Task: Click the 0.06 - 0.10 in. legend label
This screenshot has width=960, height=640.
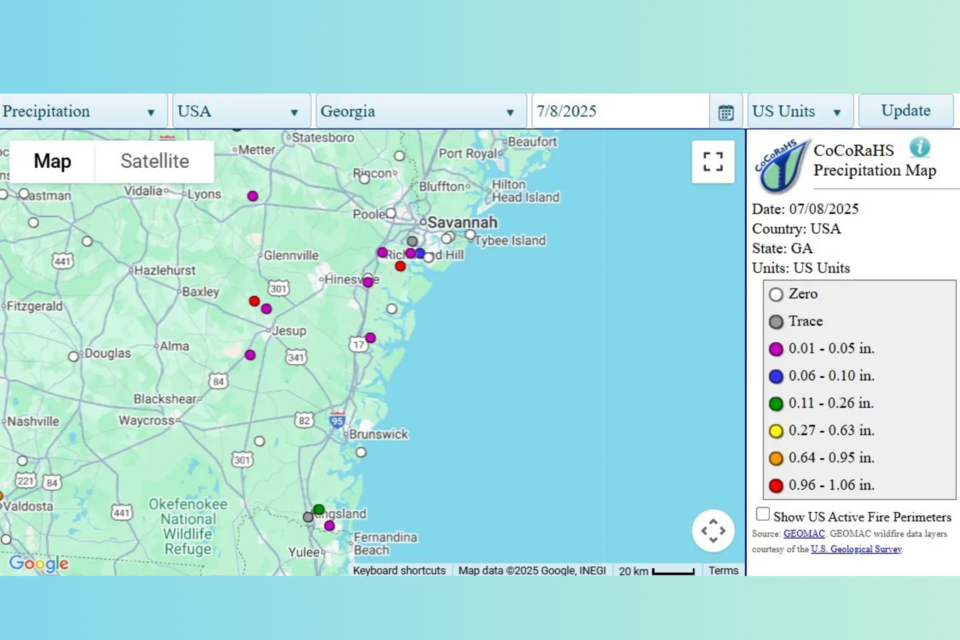Action: pyautogui.click(x=831, y=375)
